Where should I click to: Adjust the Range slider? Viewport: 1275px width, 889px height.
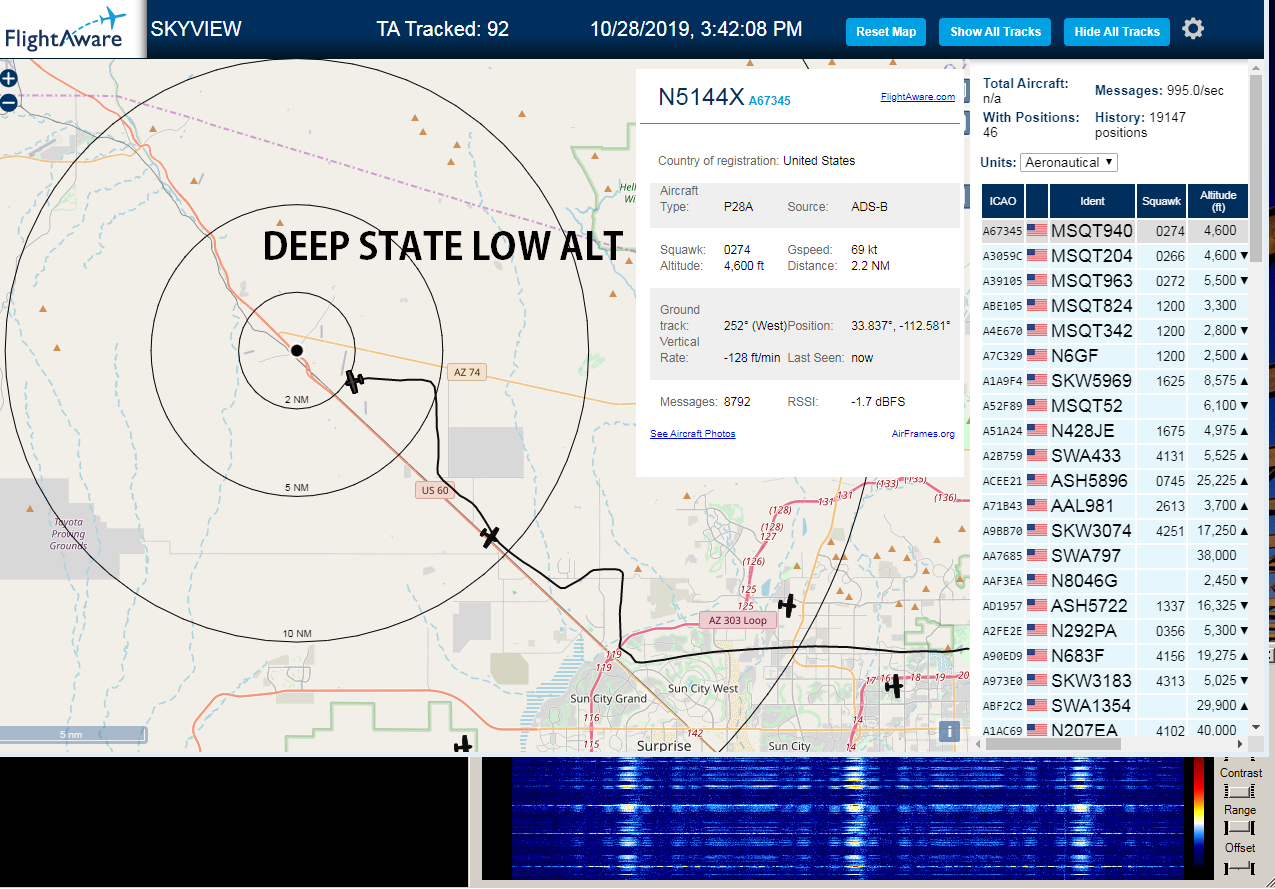pyautogui.click(x=1239, y=828)
